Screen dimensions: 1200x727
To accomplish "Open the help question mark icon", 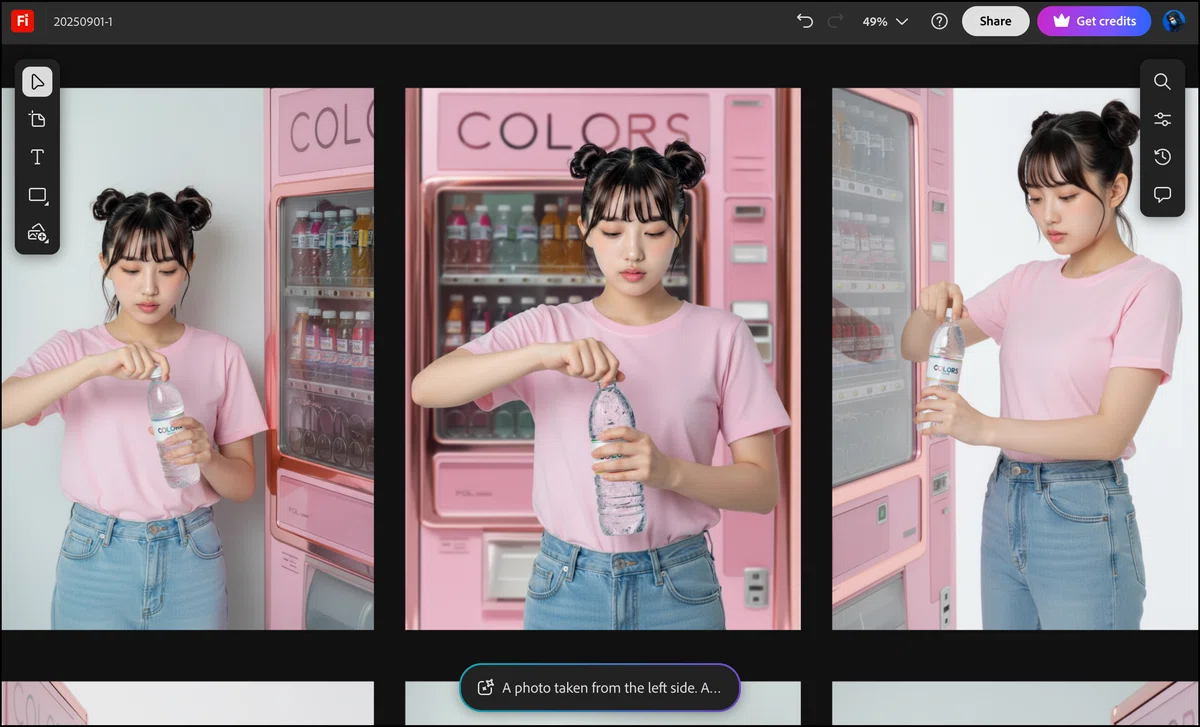I will [939, 21].
